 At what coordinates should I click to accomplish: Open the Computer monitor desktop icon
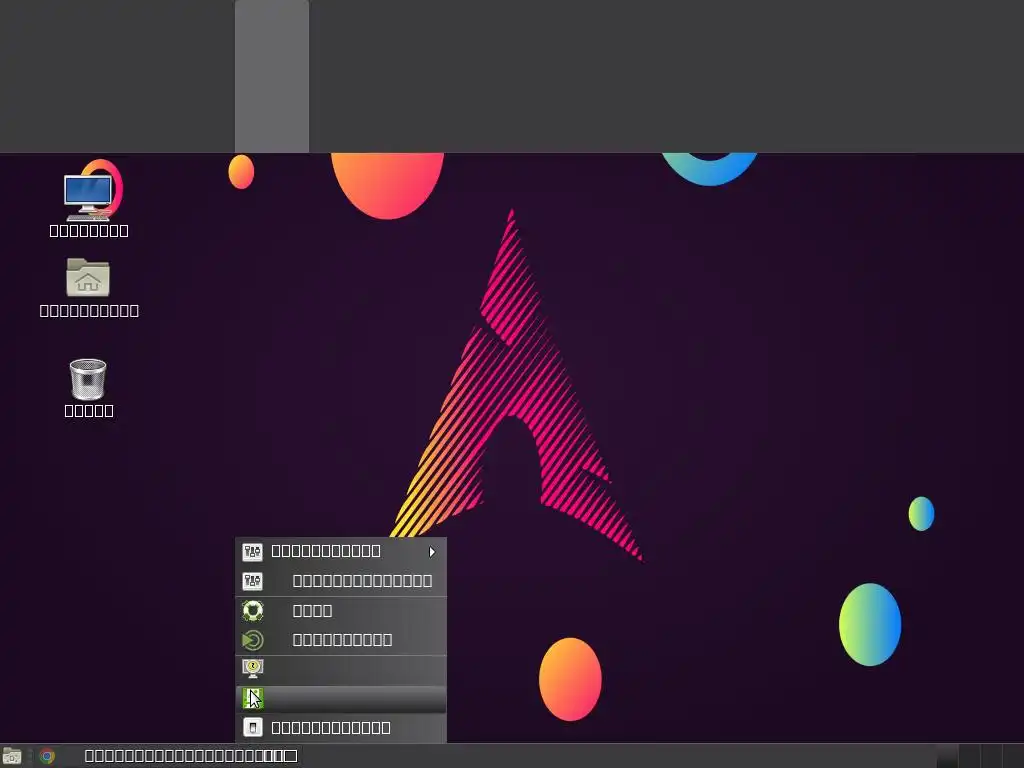[88, 197]
